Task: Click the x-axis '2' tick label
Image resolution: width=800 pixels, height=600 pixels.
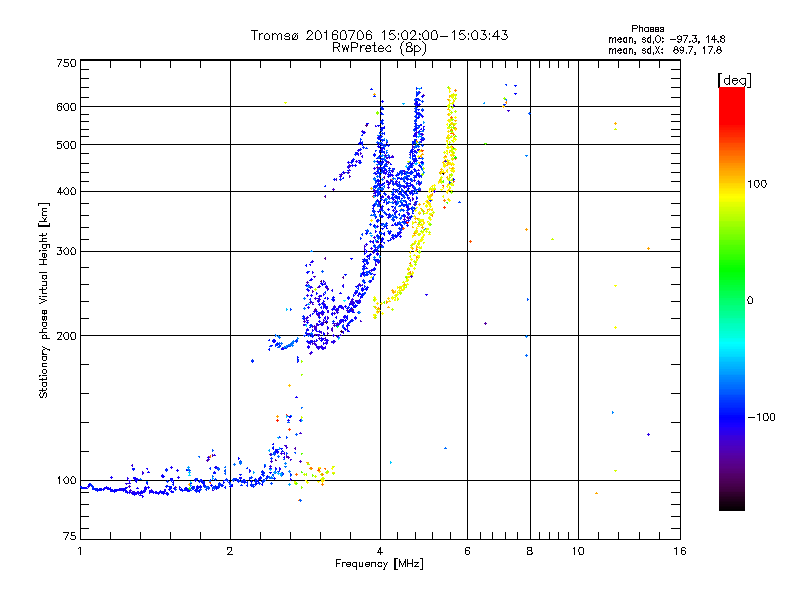Action: tap(230, 551)
